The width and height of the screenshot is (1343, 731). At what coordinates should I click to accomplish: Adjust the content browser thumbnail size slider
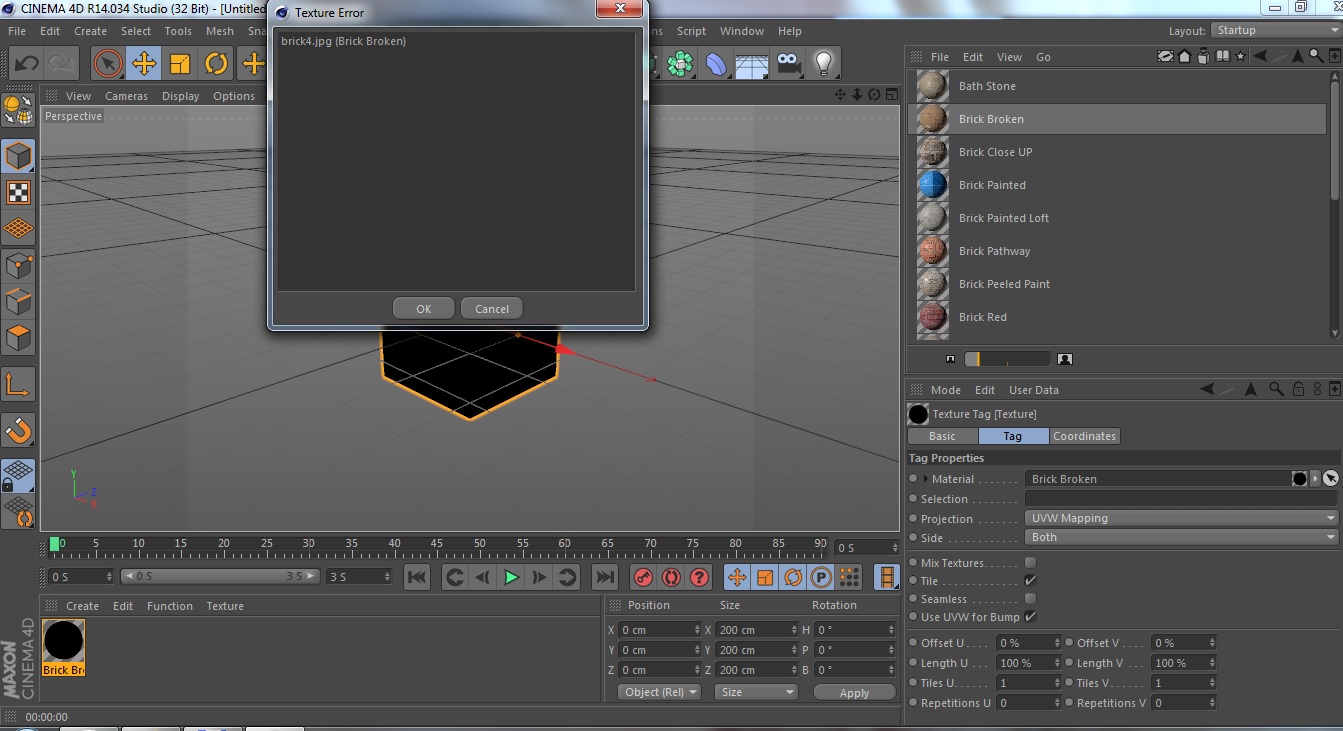1008,359
